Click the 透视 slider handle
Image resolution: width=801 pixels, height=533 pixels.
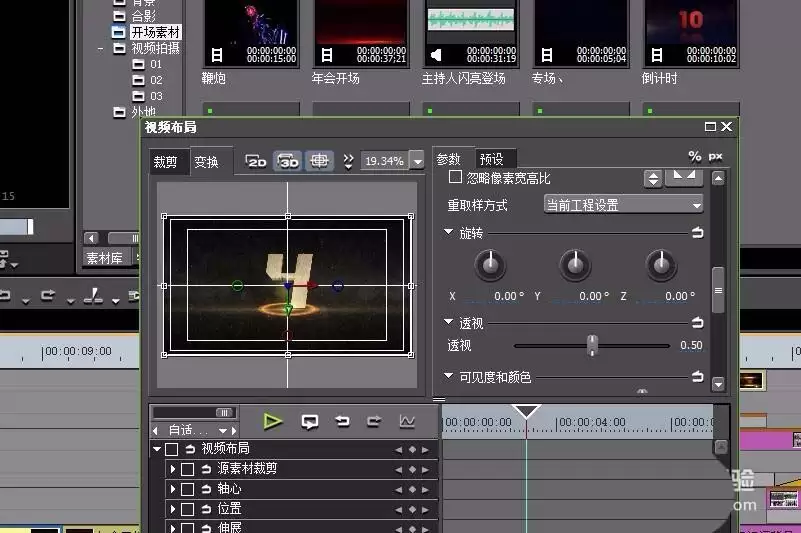(592, 345)
